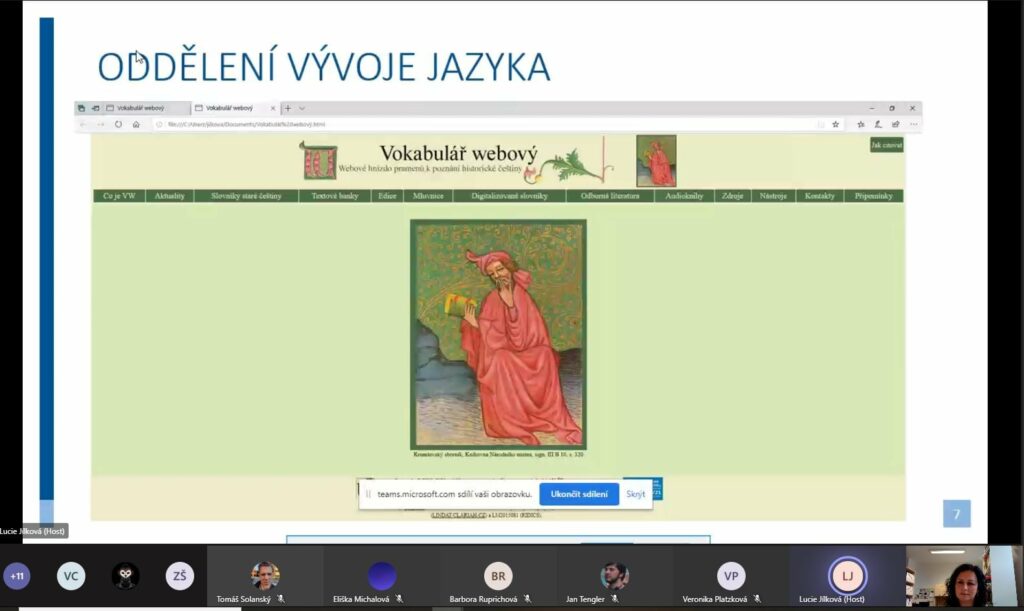Go to the browser home icon

click(x=136, y=124)
